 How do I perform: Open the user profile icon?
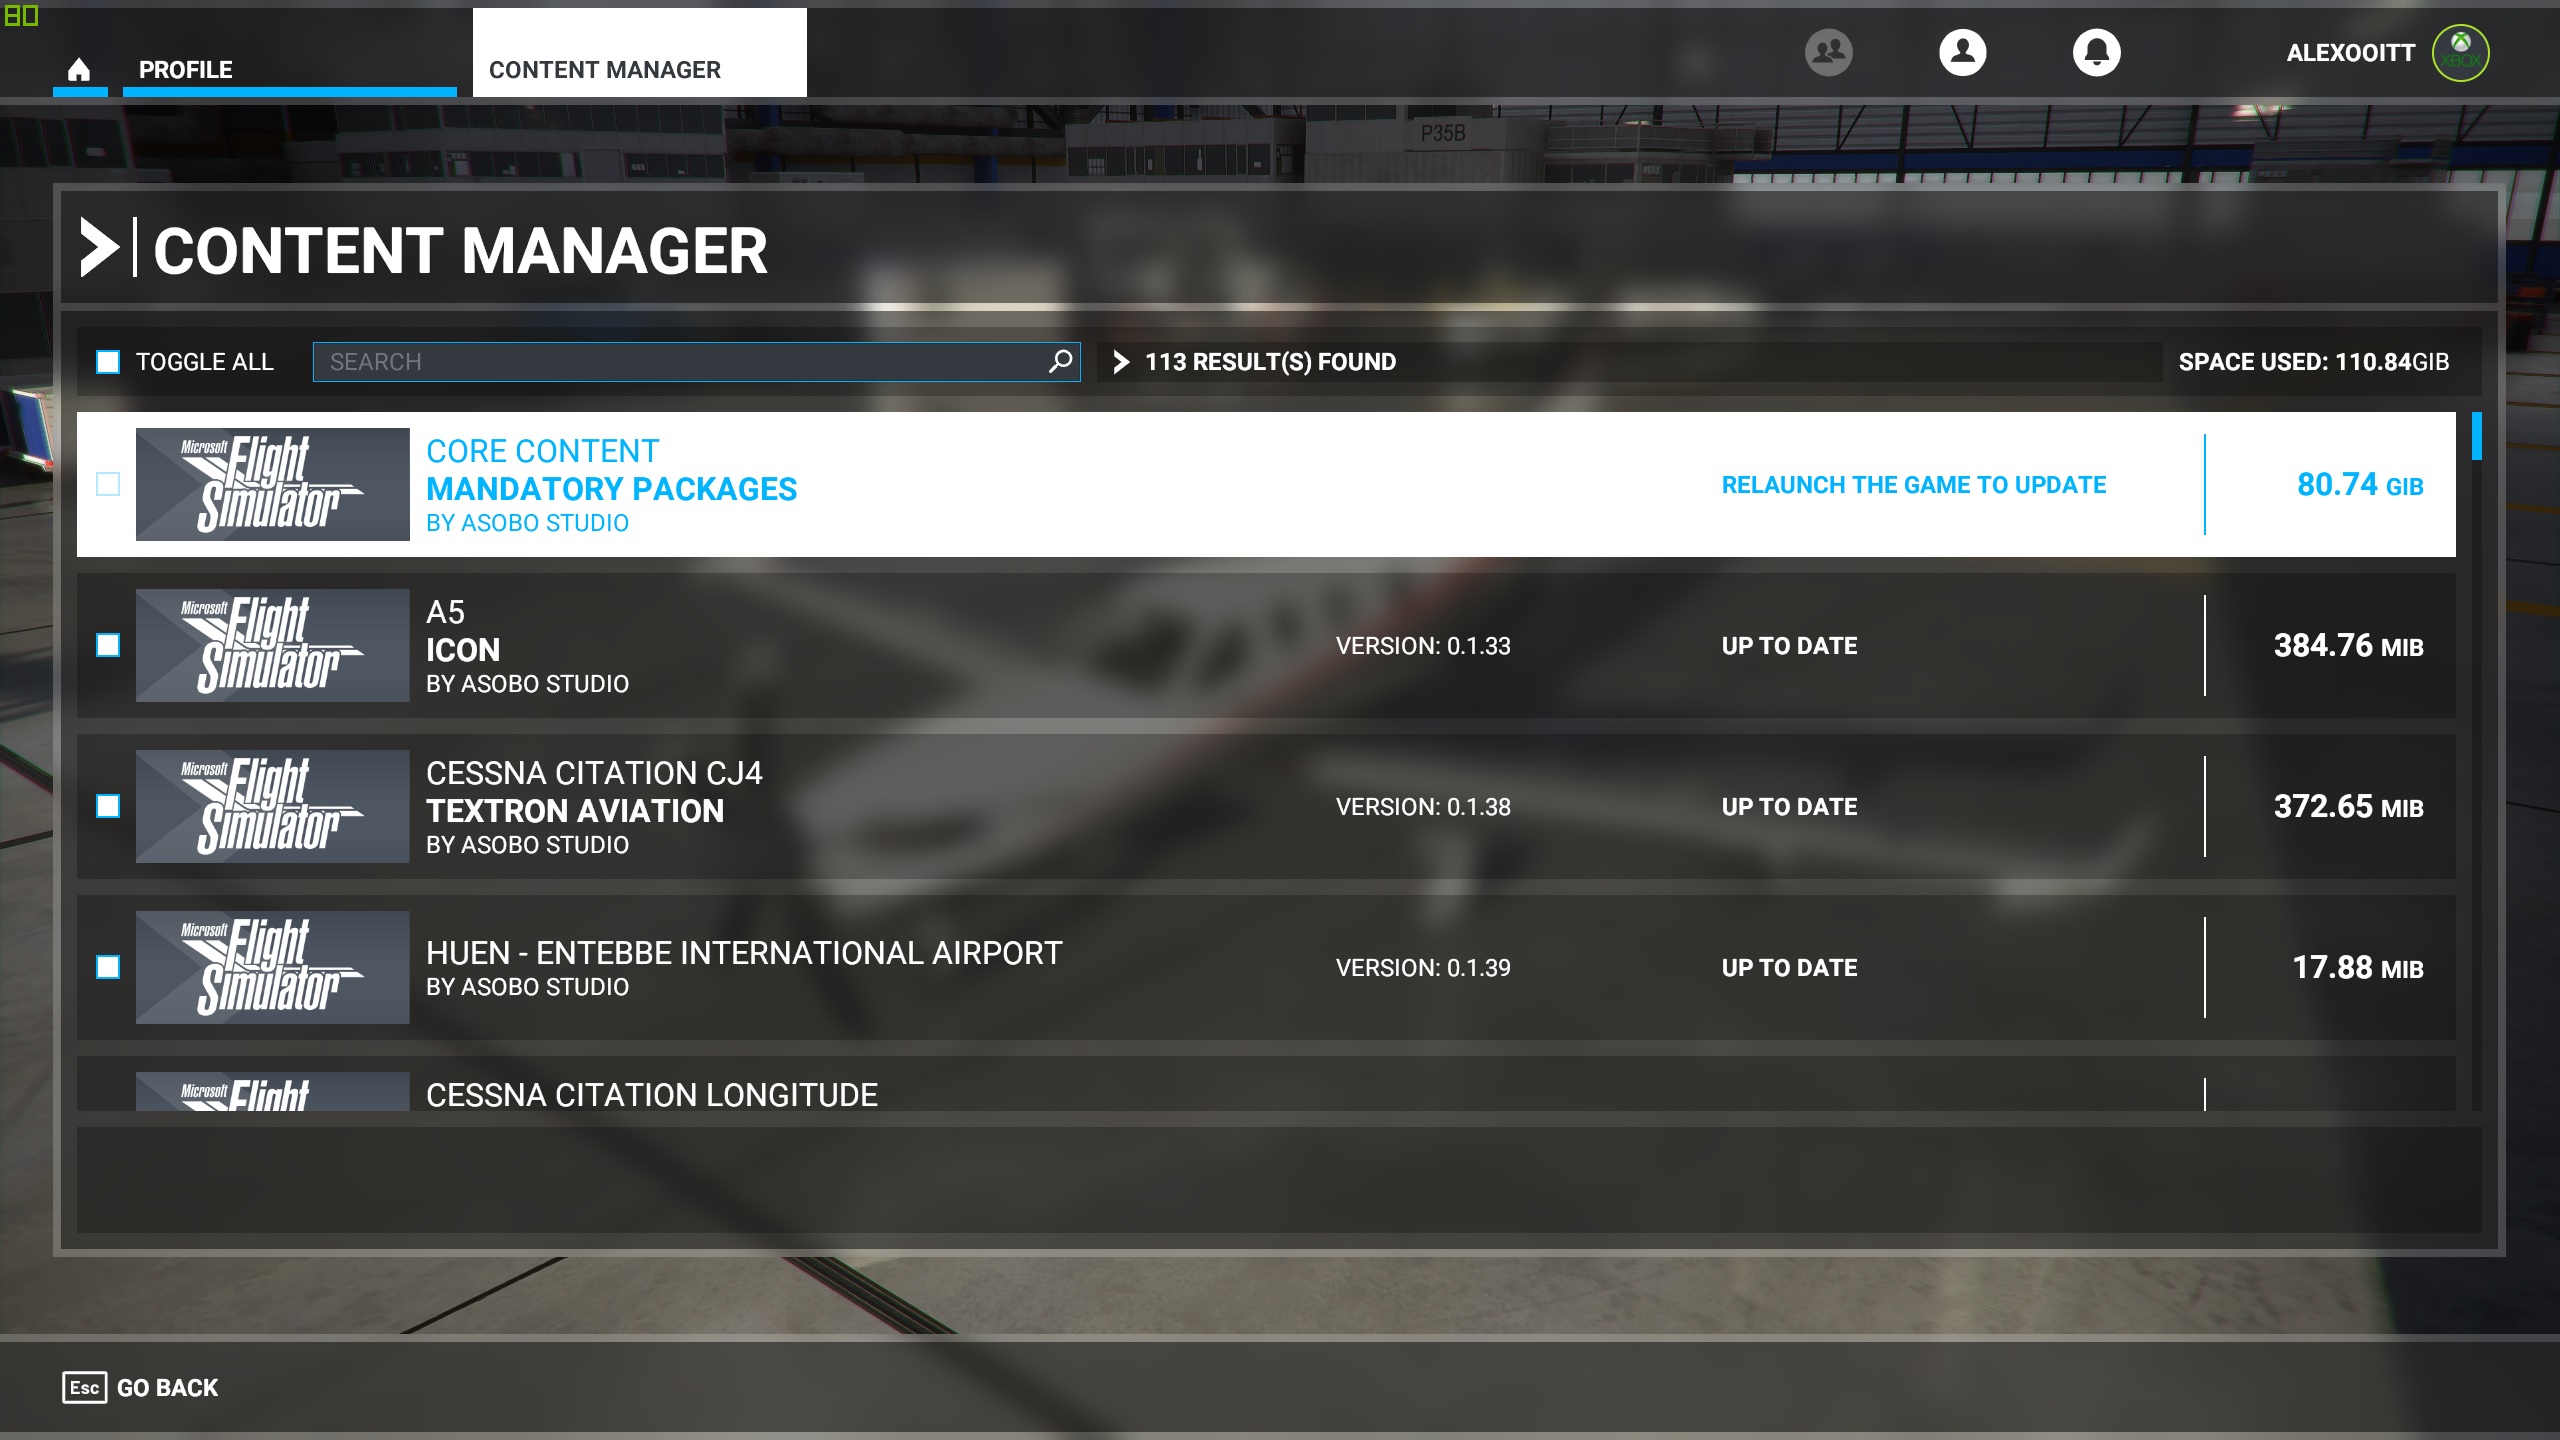click(x=1962, y=52)
